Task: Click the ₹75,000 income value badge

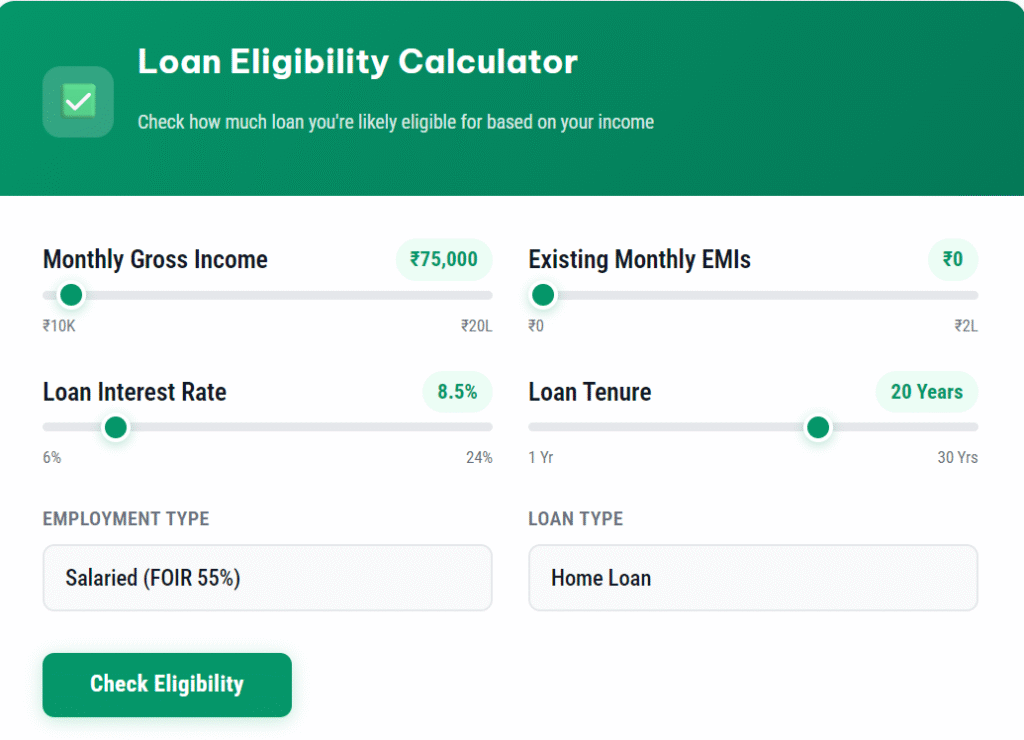Action: [443, 259]
